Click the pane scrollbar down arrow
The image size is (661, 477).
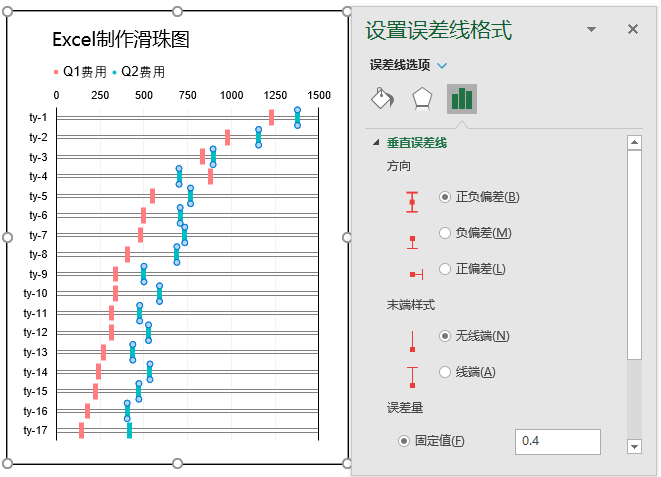click(x=634, y=446)
